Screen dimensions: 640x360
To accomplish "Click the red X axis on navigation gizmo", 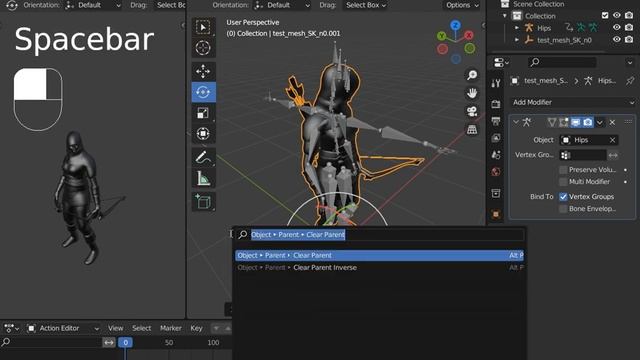I will pyautogui.click(x=469, y=35).
